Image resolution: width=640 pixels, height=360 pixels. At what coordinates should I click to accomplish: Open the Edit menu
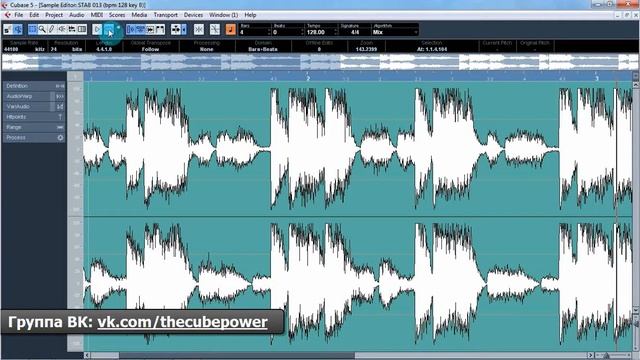pyautogui.click(x=34, y=15)
